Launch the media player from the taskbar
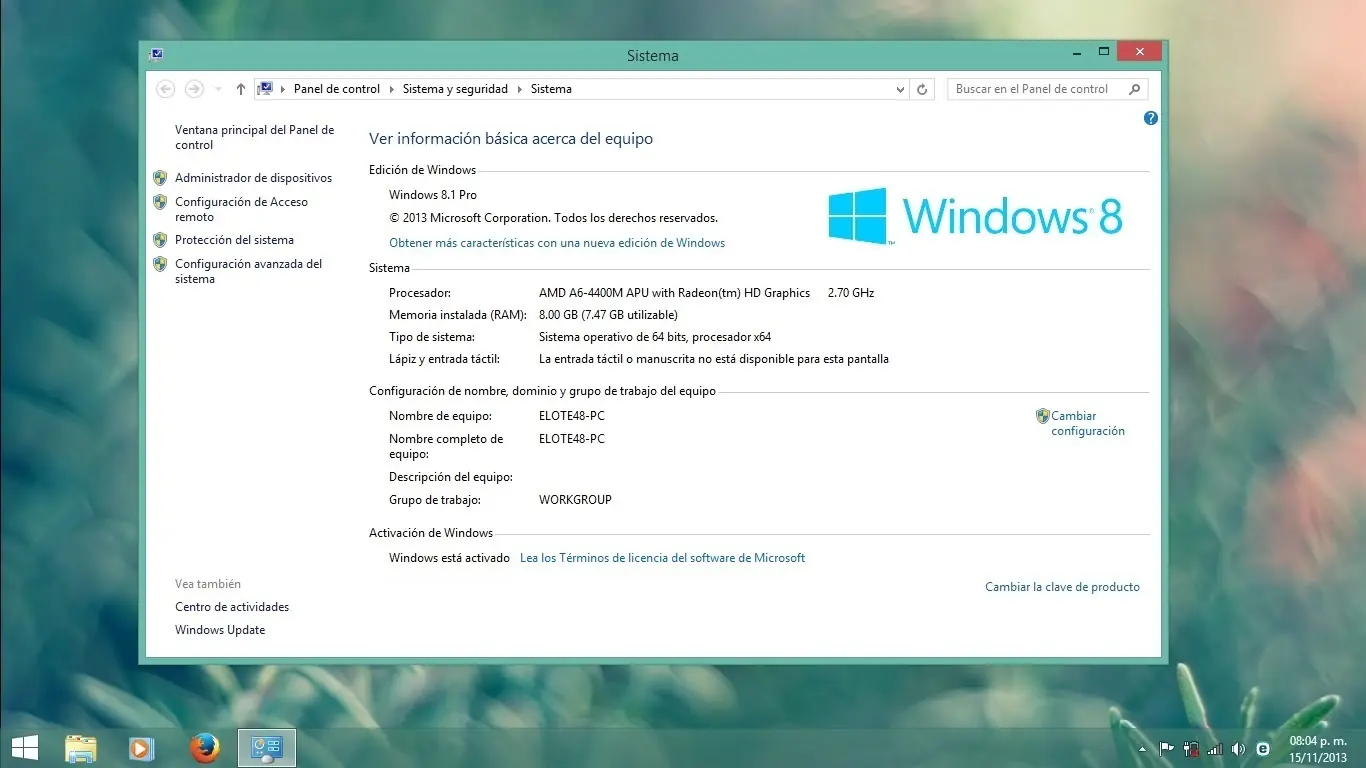Screen dimensions: 1366x768 coord(141,747)
